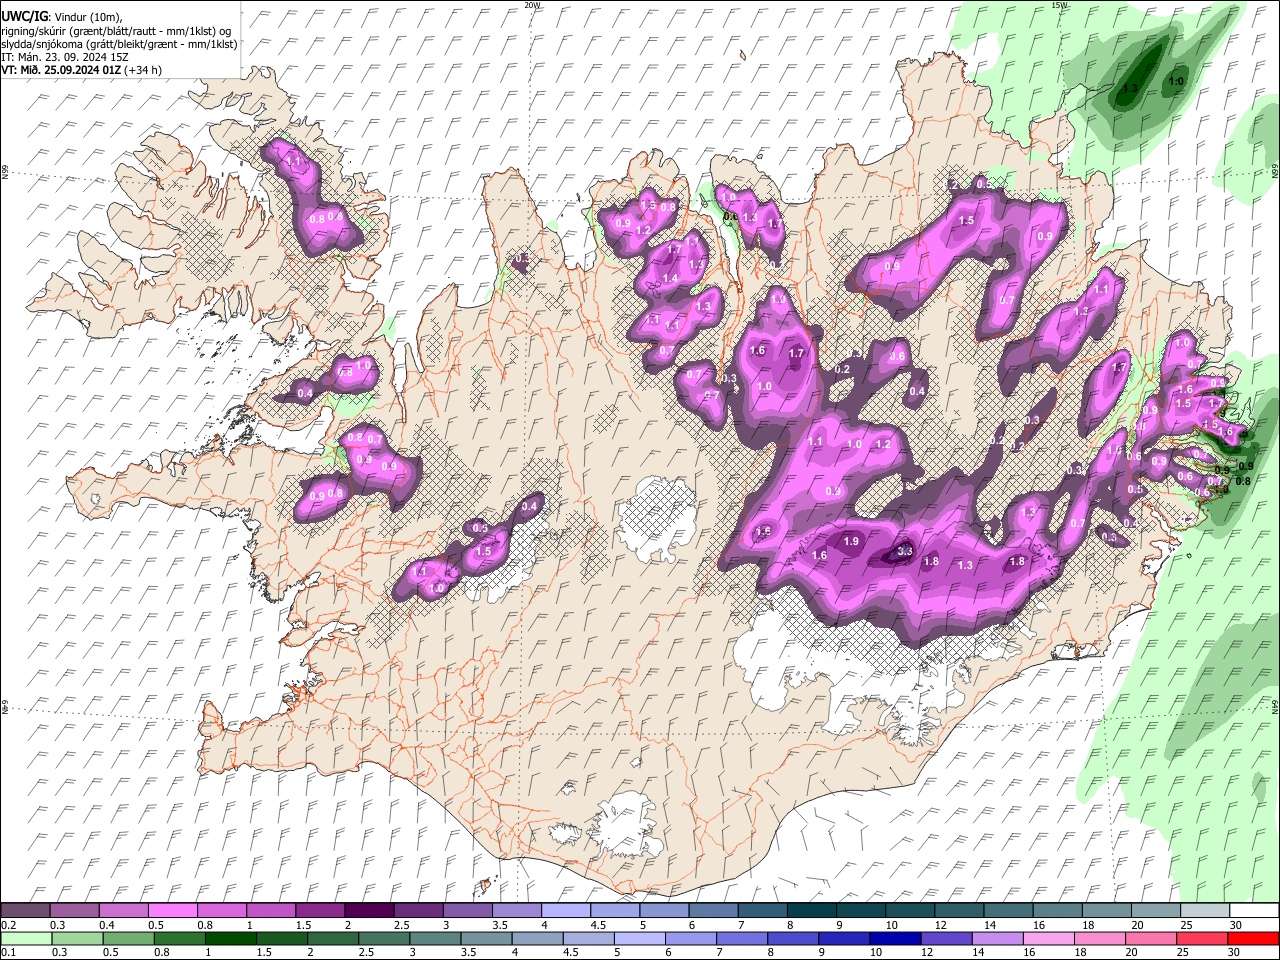Click the '30' label under upper snow scale

coord(1234,925)
